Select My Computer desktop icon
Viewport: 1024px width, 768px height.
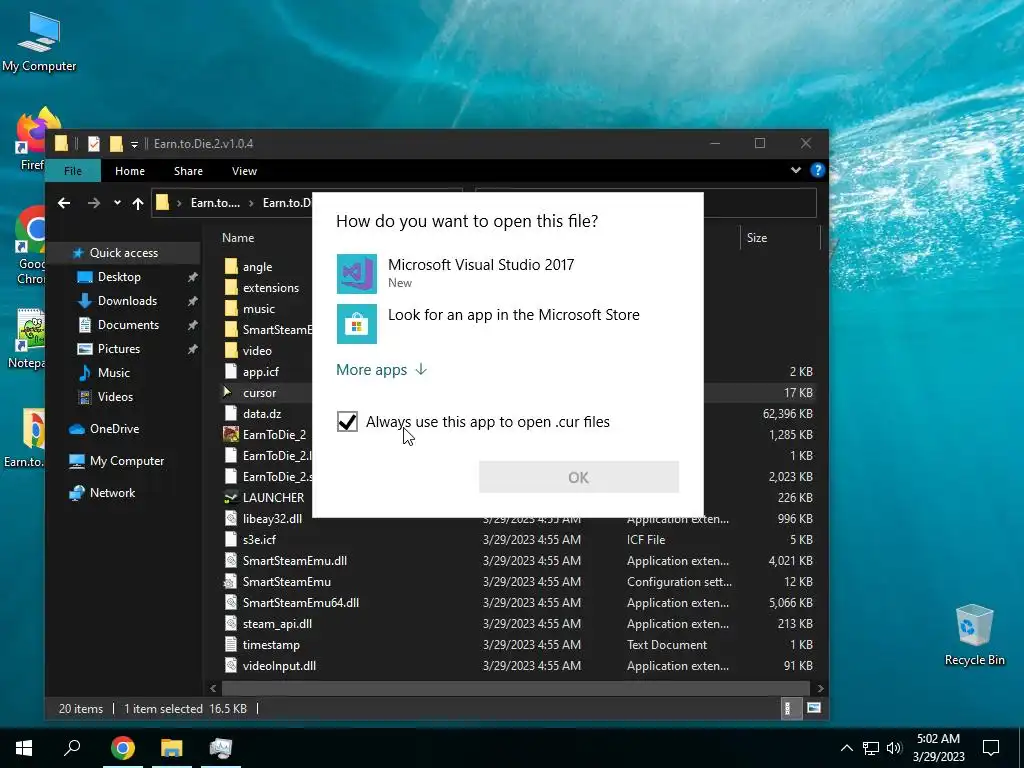point(39,41)
